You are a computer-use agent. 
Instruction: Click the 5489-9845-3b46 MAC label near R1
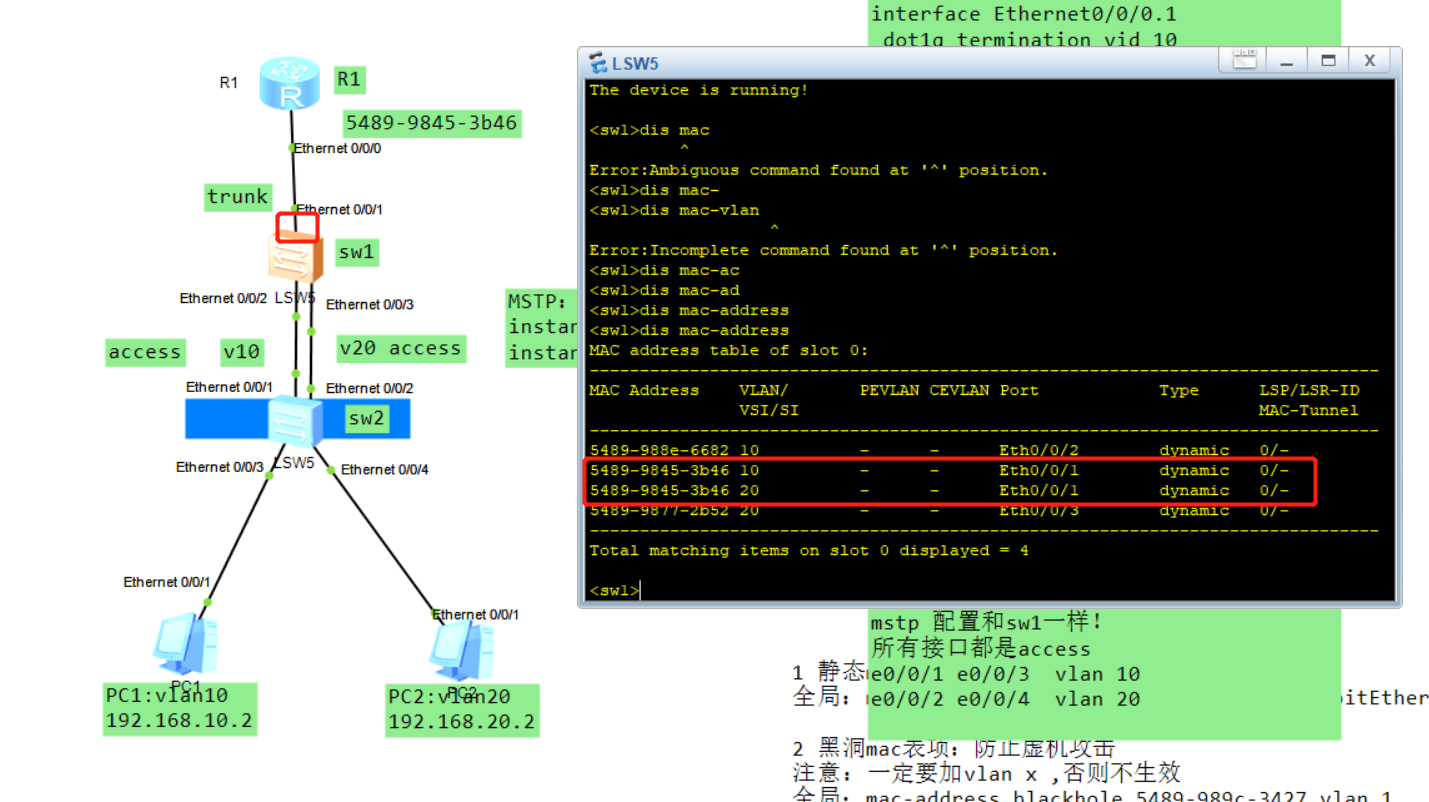tap(432, 123)
